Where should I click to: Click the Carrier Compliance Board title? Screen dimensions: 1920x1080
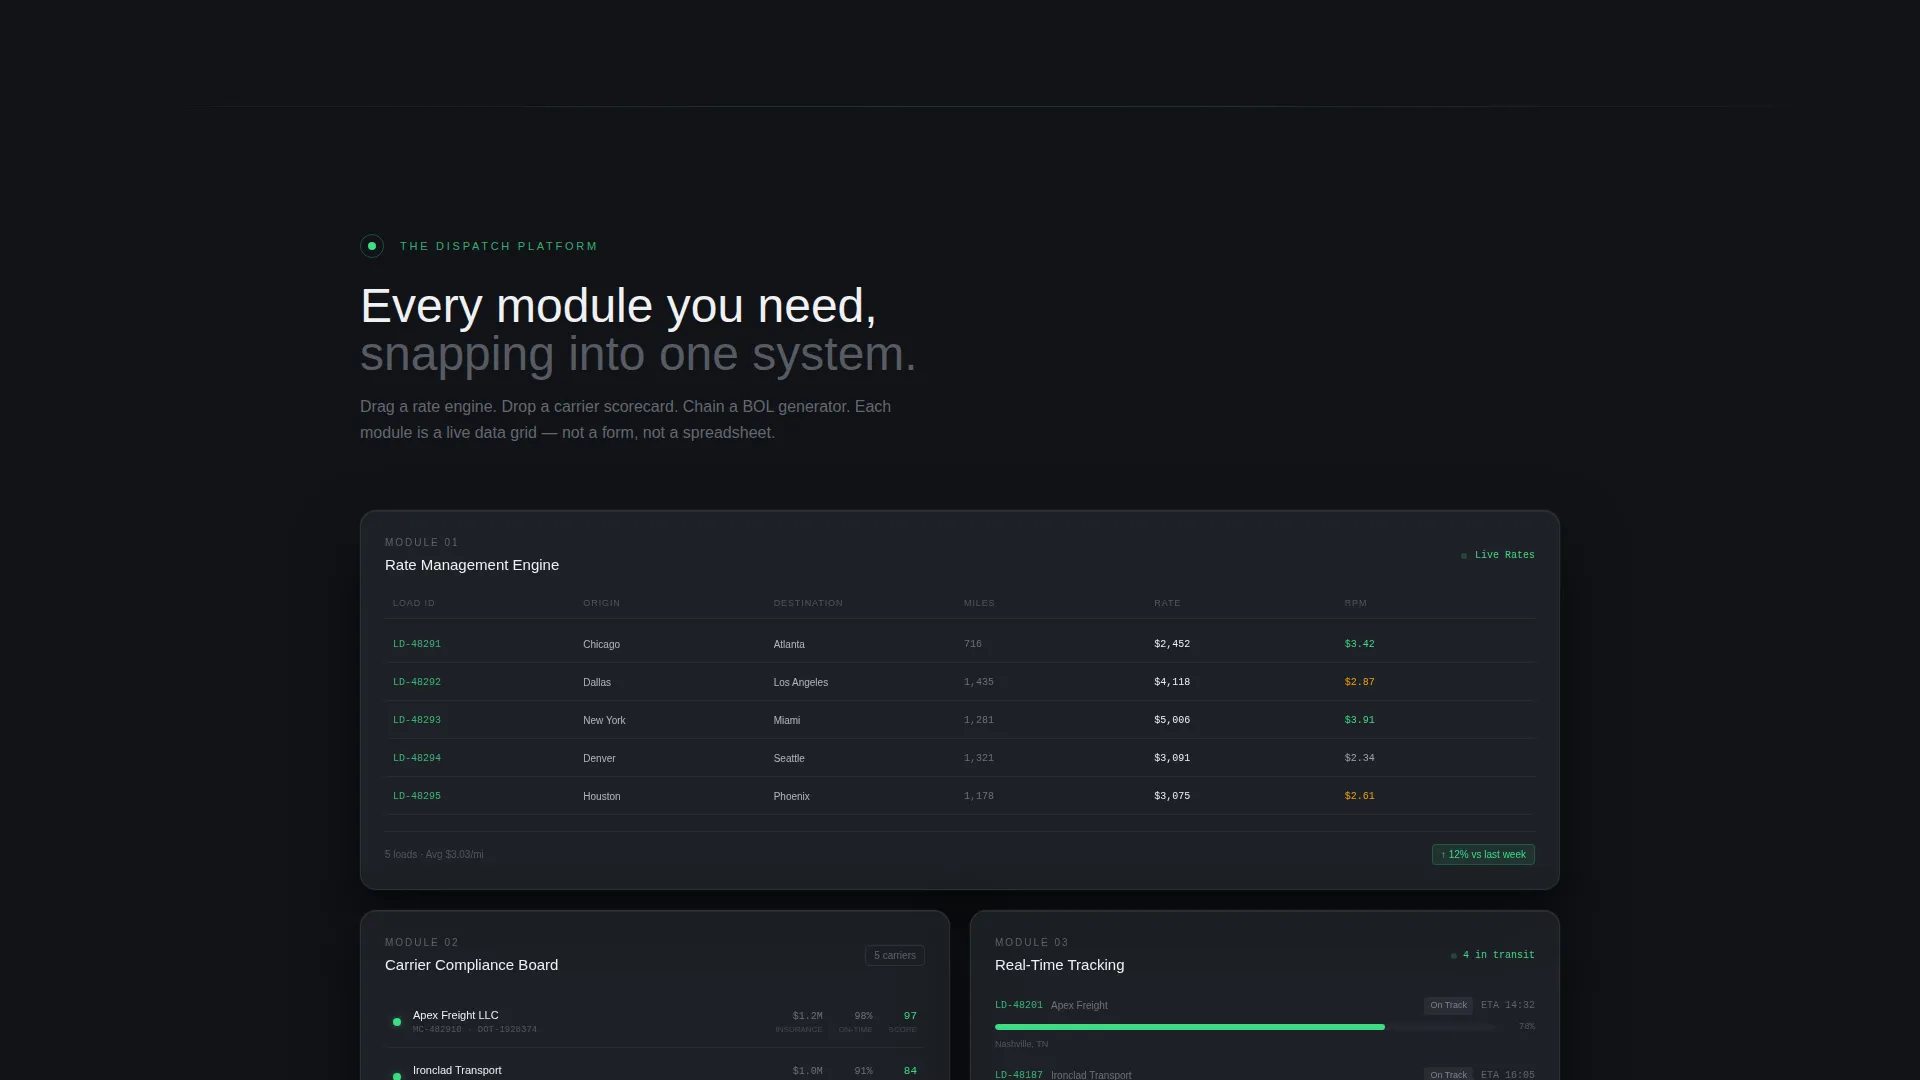click(471, 965)
